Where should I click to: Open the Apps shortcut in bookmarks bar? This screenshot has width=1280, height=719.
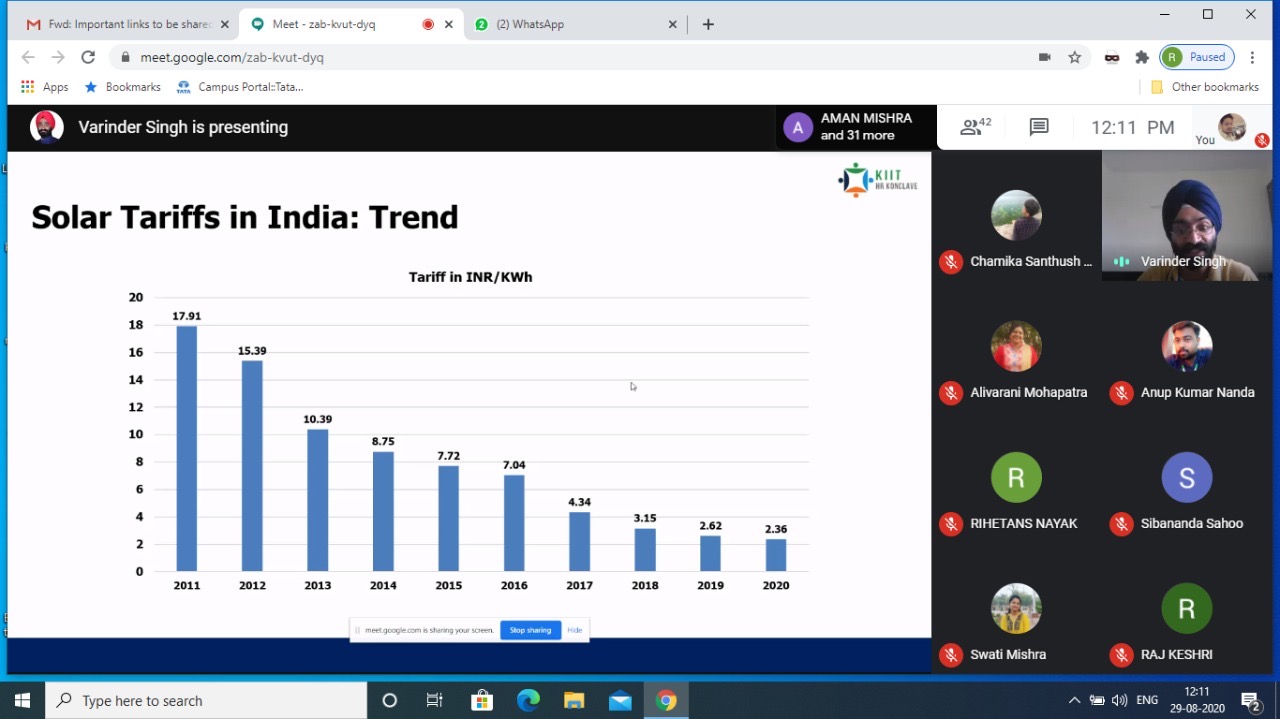(45, 87)
